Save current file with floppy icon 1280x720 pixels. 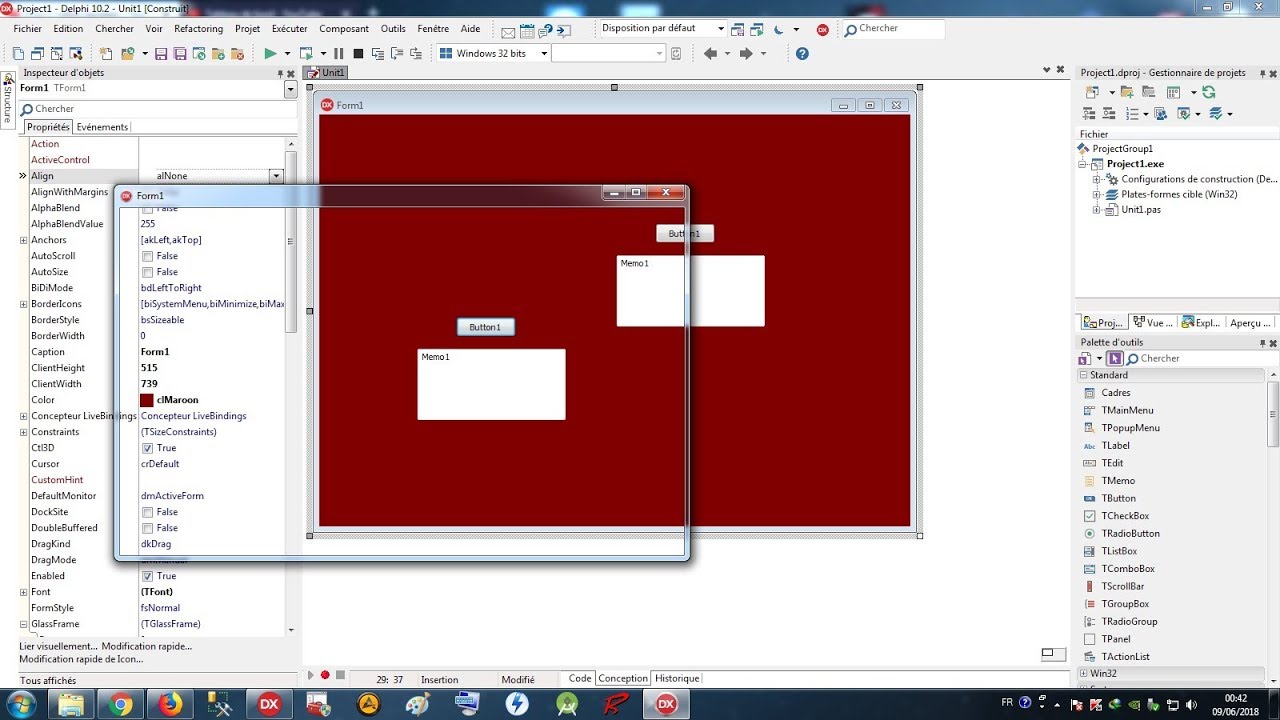pos(160,53)
